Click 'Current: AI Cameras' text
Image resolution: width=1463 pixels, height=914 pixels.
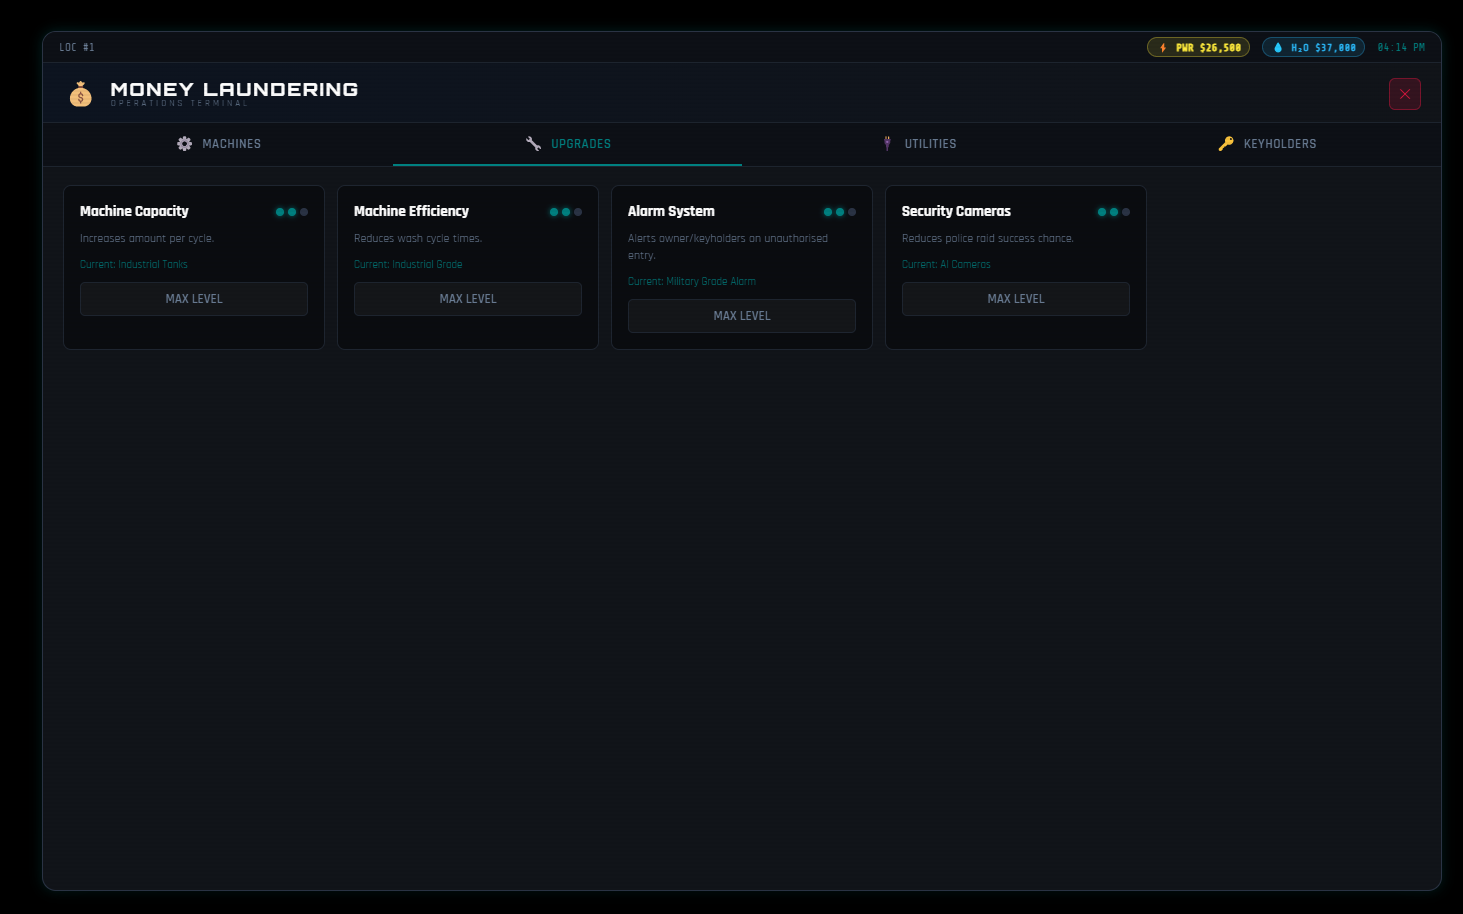[x=946, y=265]
